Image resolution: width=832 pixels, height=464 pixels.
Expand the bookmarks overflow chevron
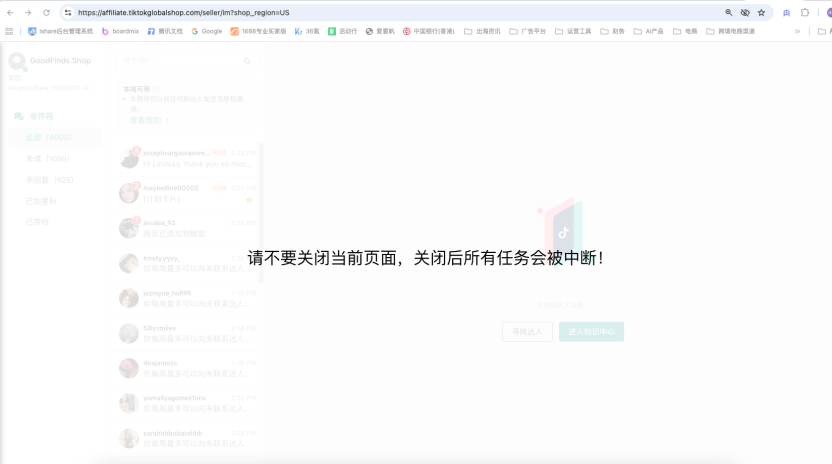click(797, 31)
